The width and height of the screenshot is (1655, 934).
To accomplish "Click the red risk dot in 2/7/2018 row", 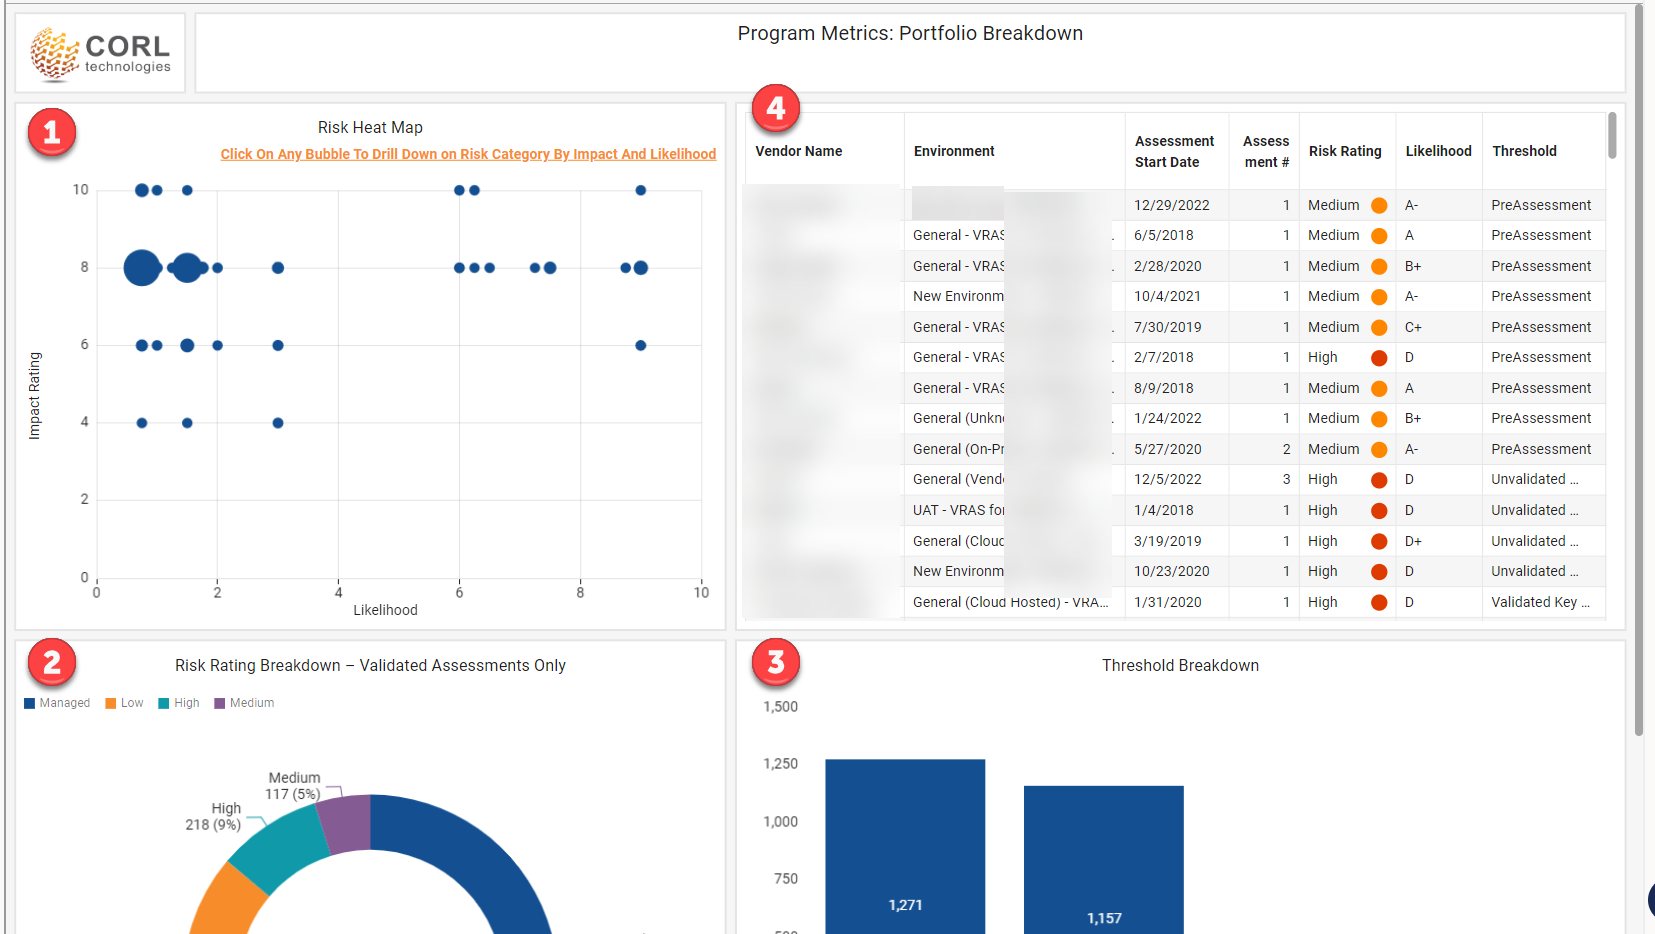I will (x=1379, y=358).
